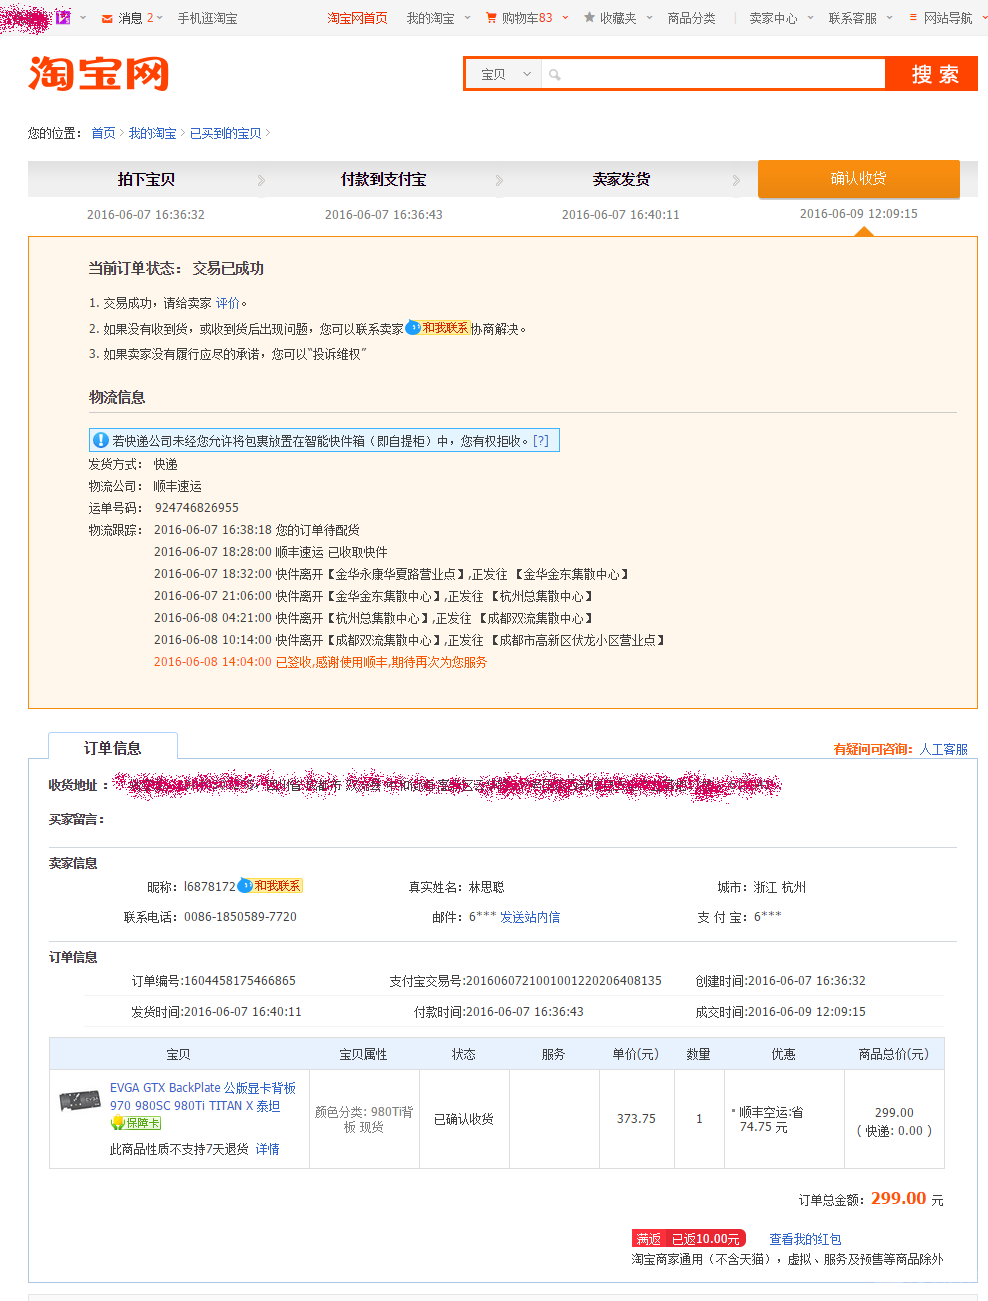This screenshot has height=1301, width=988.
Task: Open EVGA GTX BackPlate product title
Action: (203, 1096)
